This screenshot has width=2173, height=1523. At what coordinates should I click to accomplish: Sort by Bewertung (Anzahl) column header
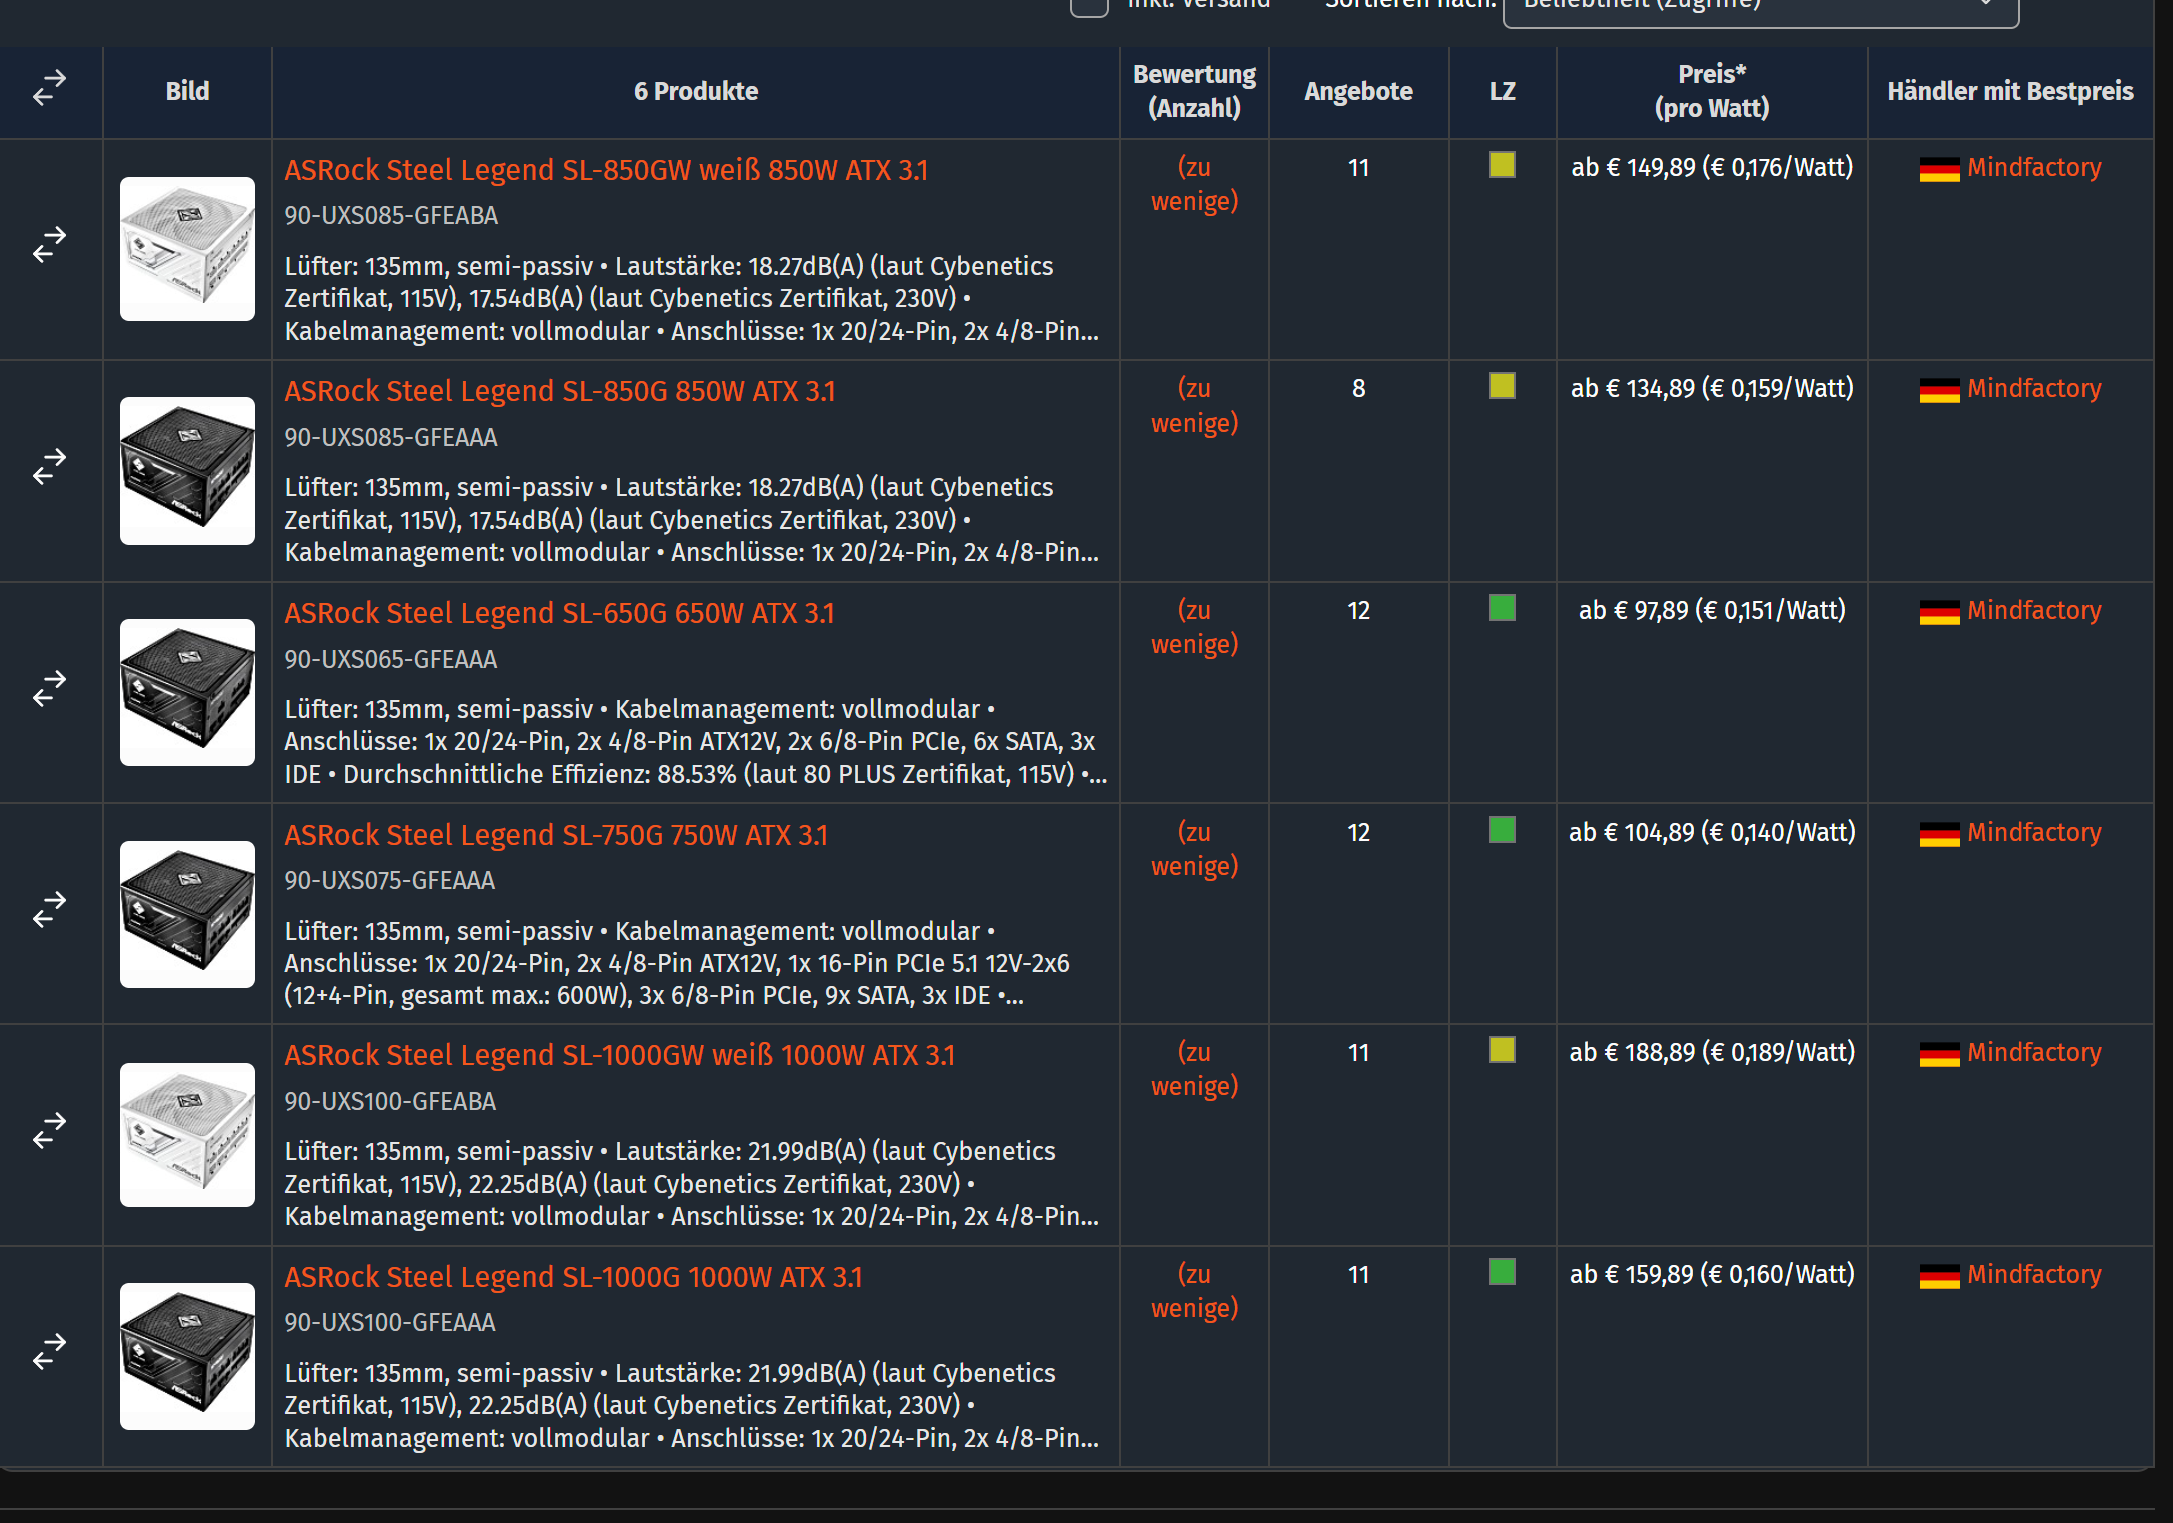click(1193, 91)
